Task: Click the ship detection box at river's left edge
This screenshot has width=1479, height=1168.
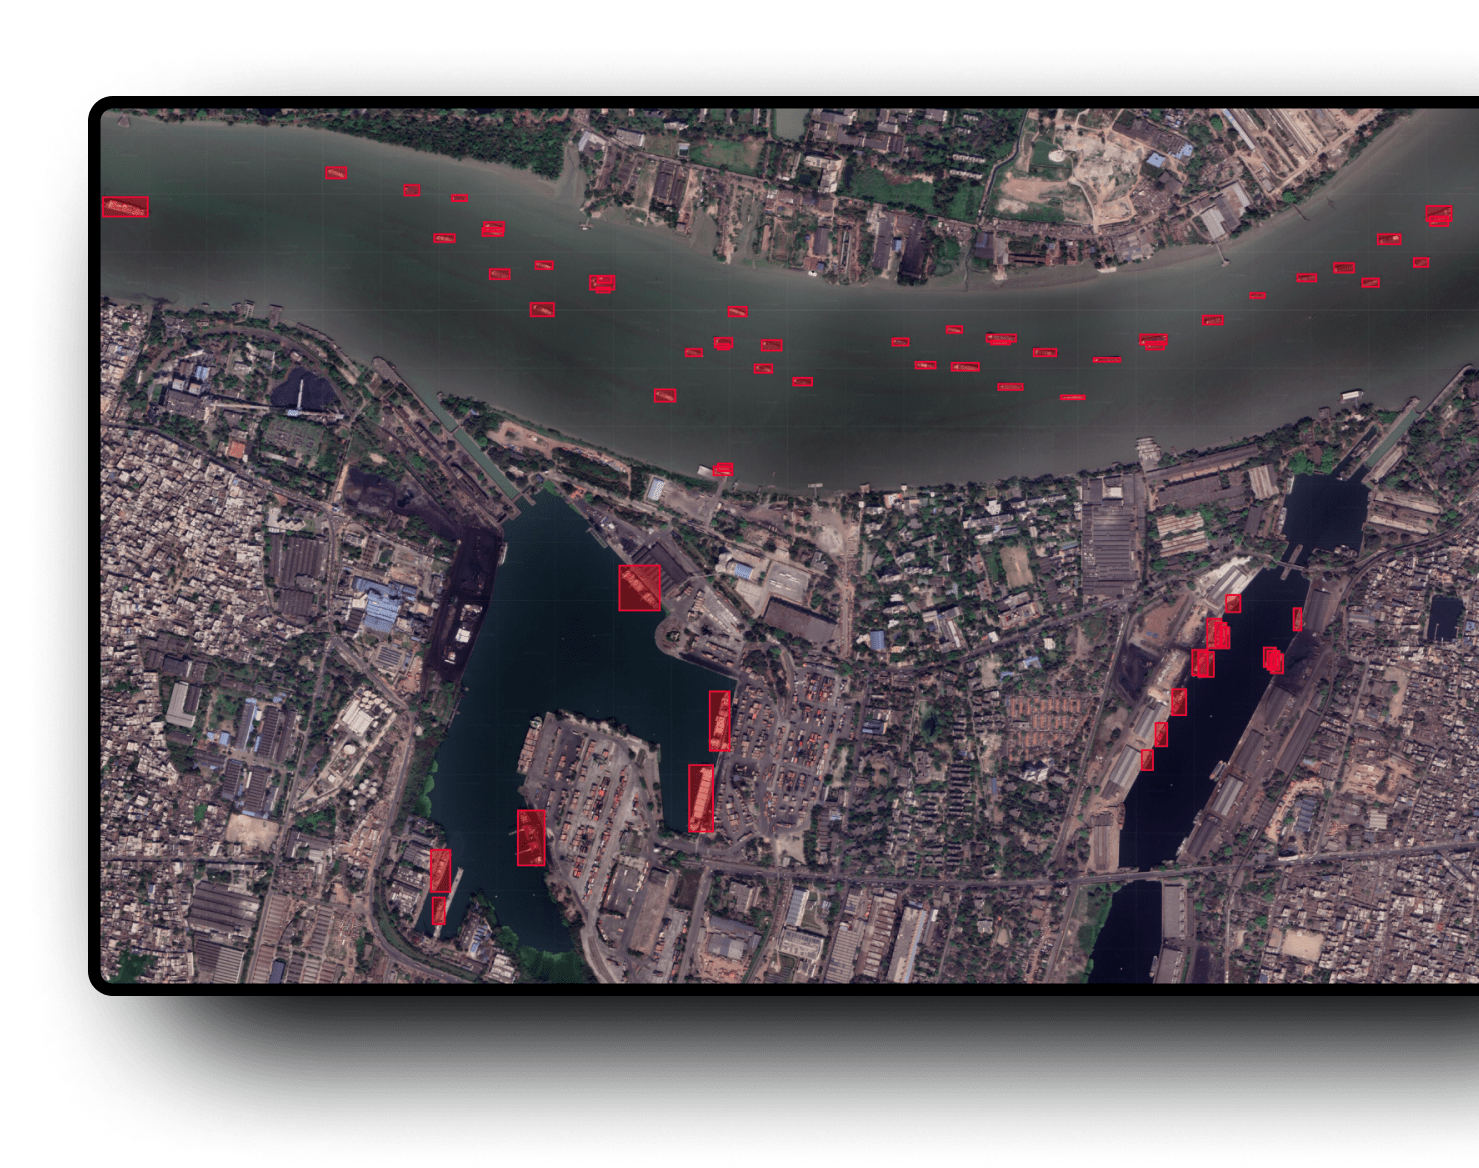Action: point(125,207)
